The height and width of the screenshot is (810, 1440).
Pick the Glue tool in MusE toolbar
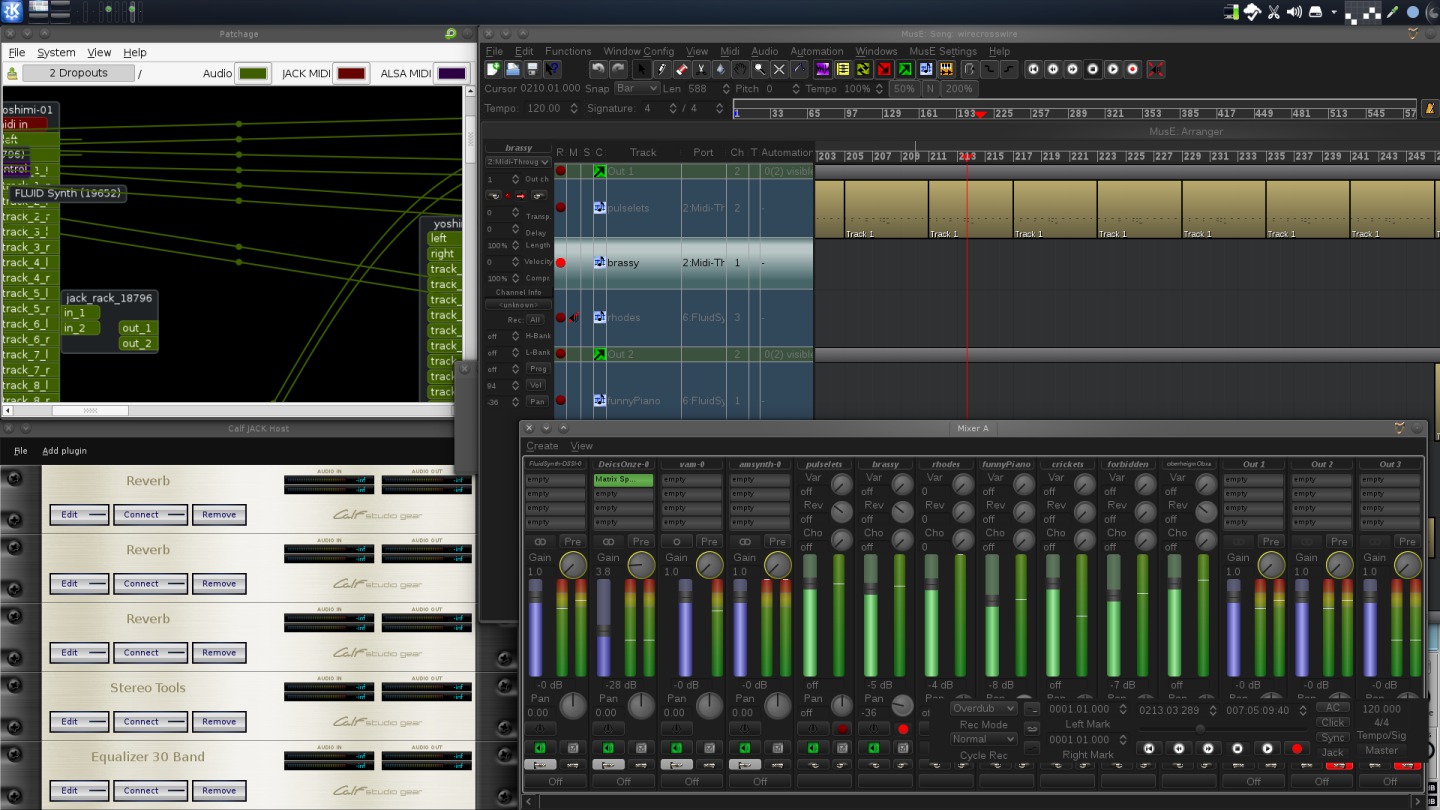(721, 69)
